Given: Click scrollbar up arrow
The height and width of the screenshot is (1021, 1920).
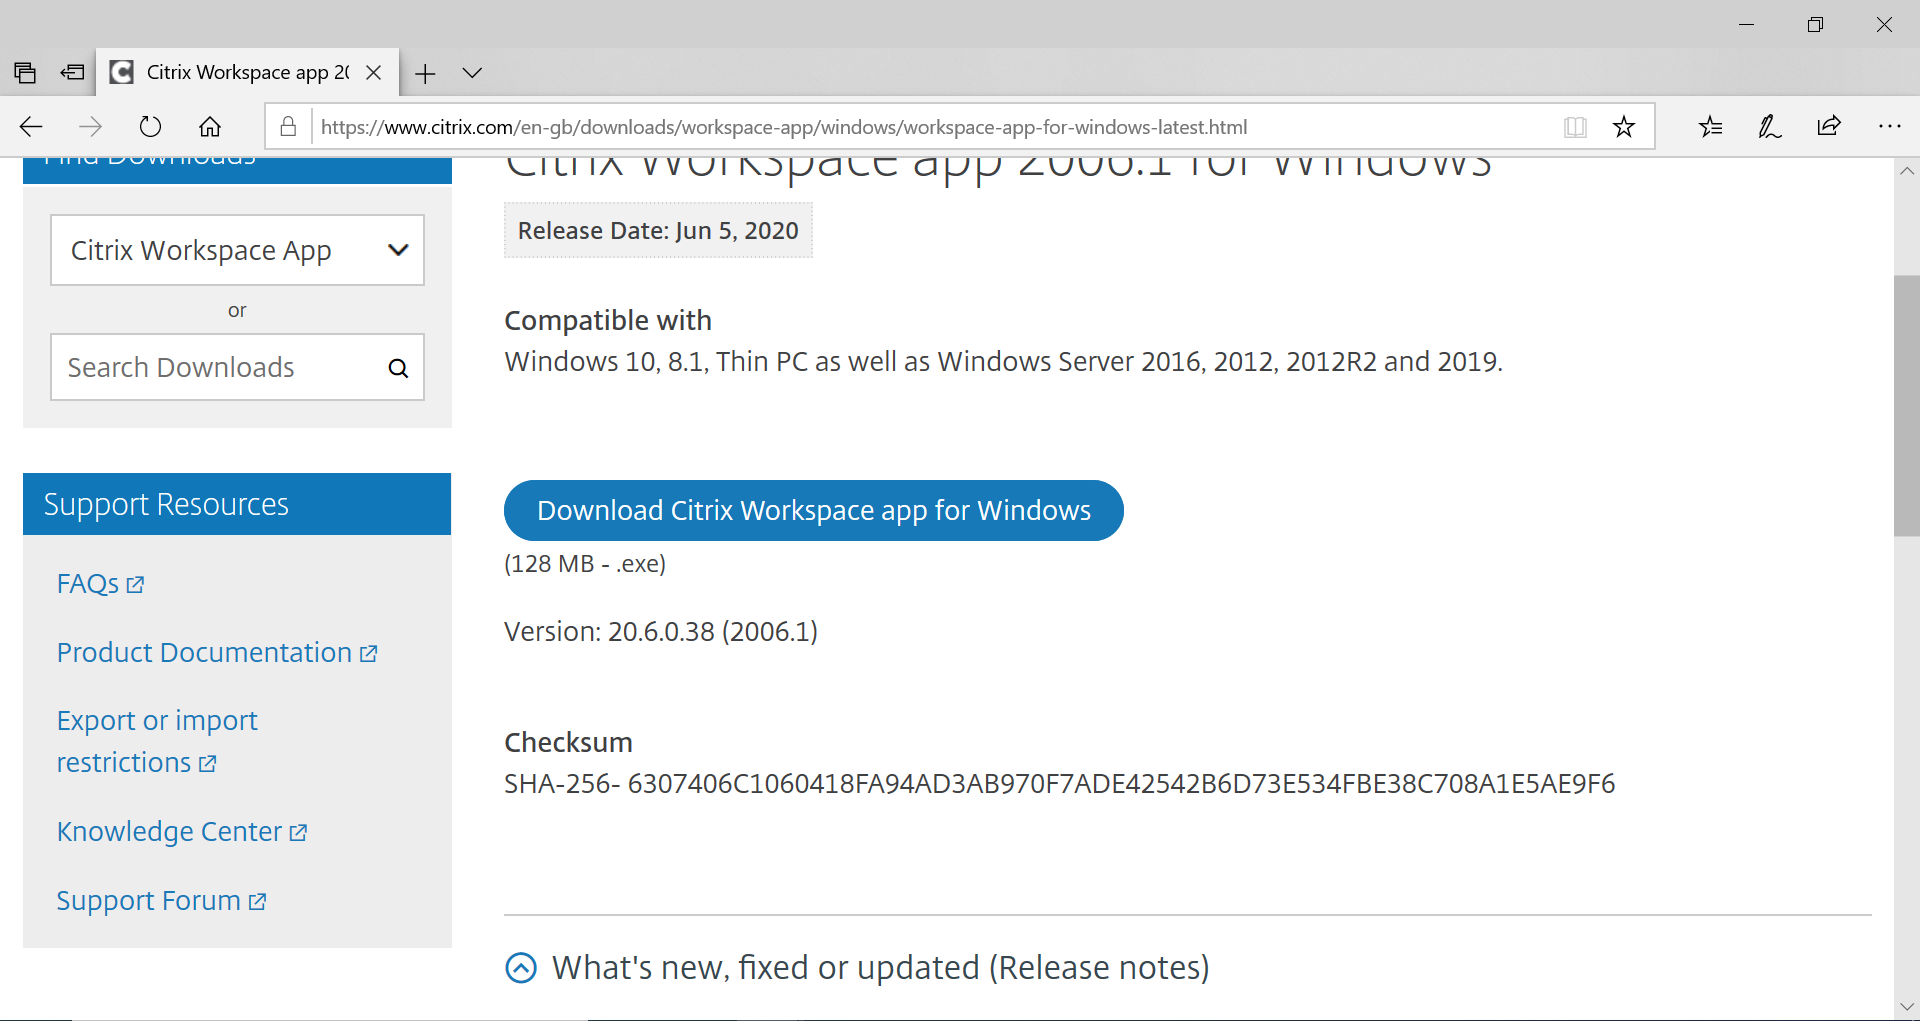Looking at the screenshot, I should (x=1907, y=171).
